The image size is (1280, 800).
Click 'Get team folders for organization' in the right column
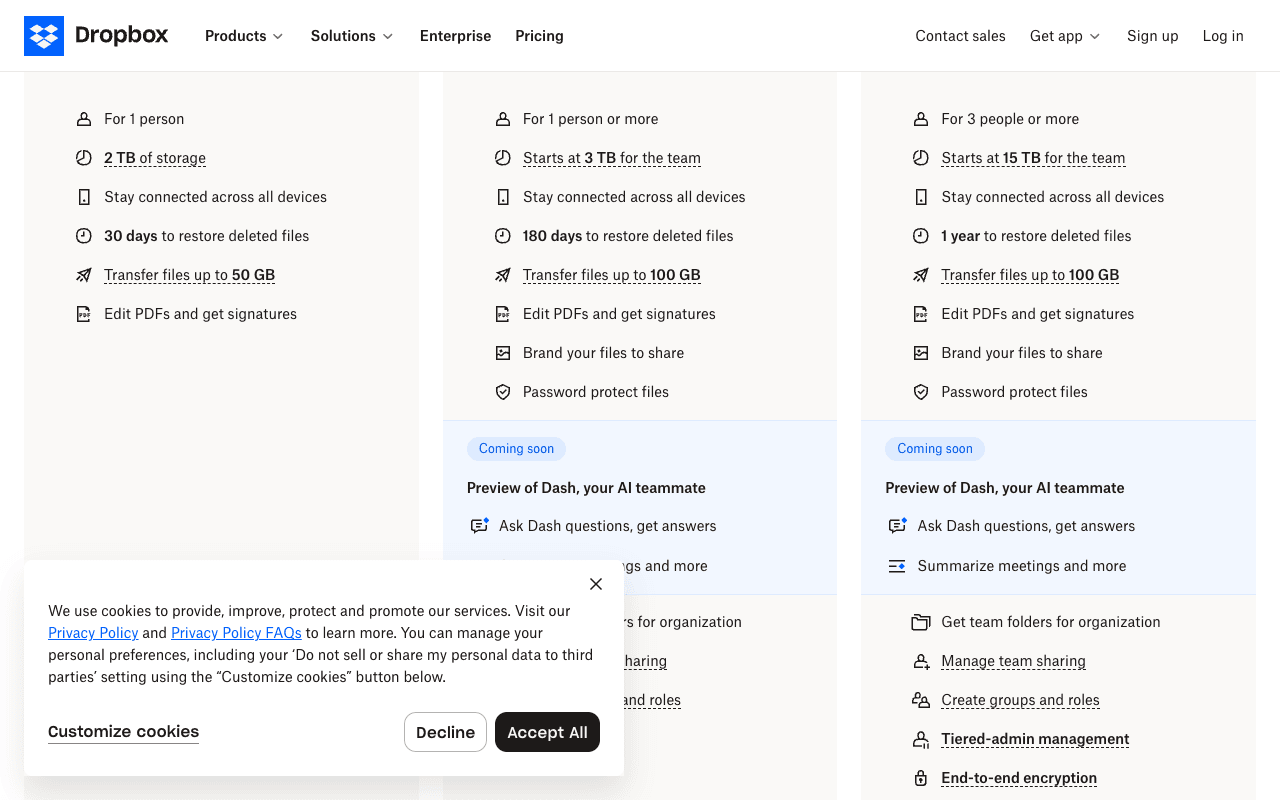pyautogui.click(x=1051, y=622)
